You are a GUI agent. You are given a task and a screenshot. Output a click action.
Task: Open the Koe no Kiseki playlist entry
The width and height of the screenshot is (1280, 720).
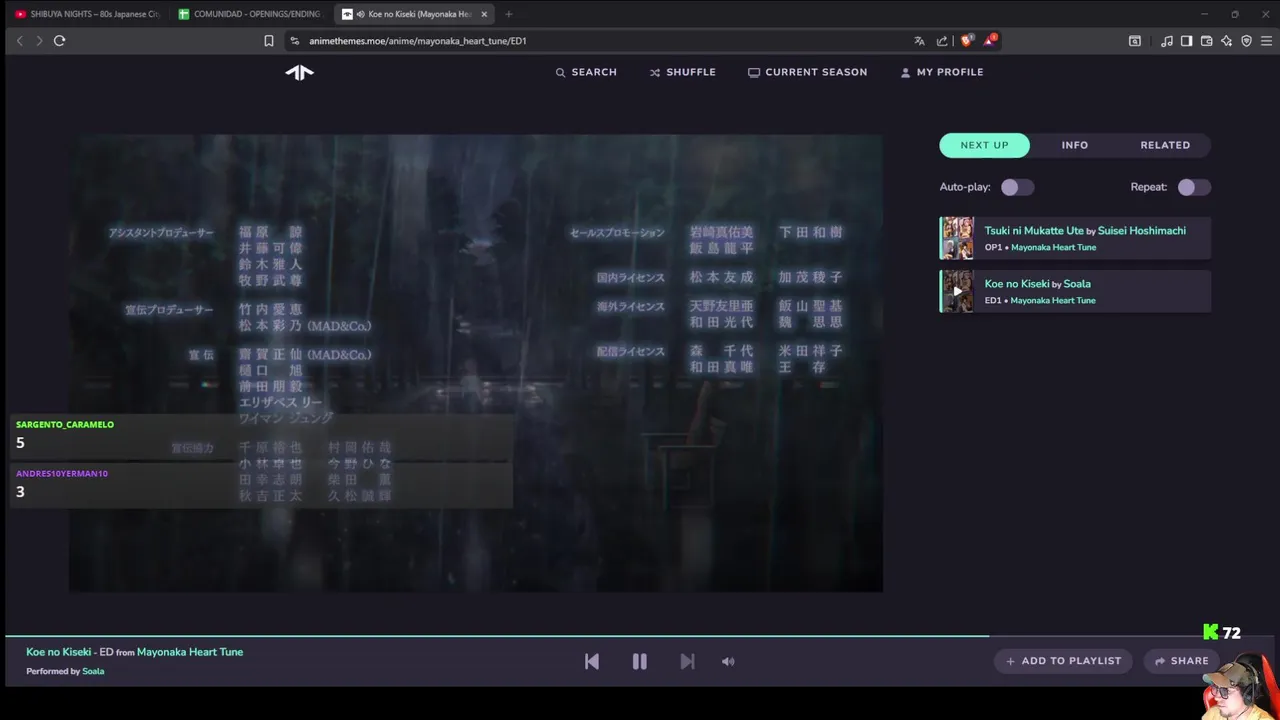1075,291
